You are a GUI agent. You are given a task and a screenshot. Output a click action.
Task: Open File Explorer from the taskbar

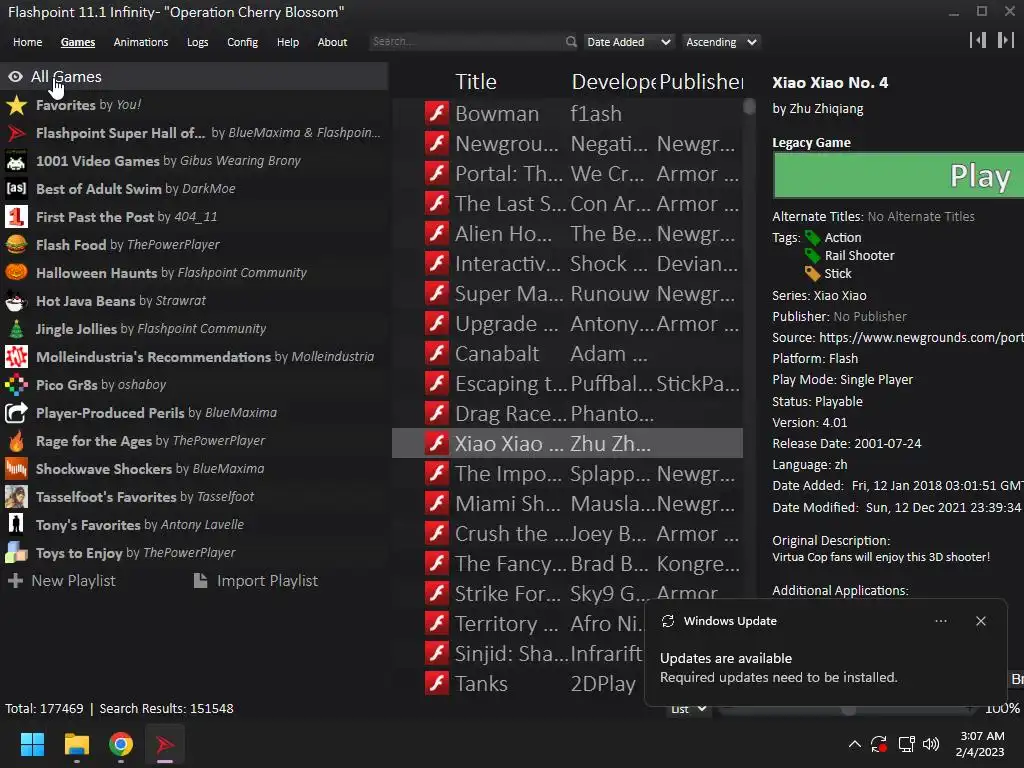76,744
